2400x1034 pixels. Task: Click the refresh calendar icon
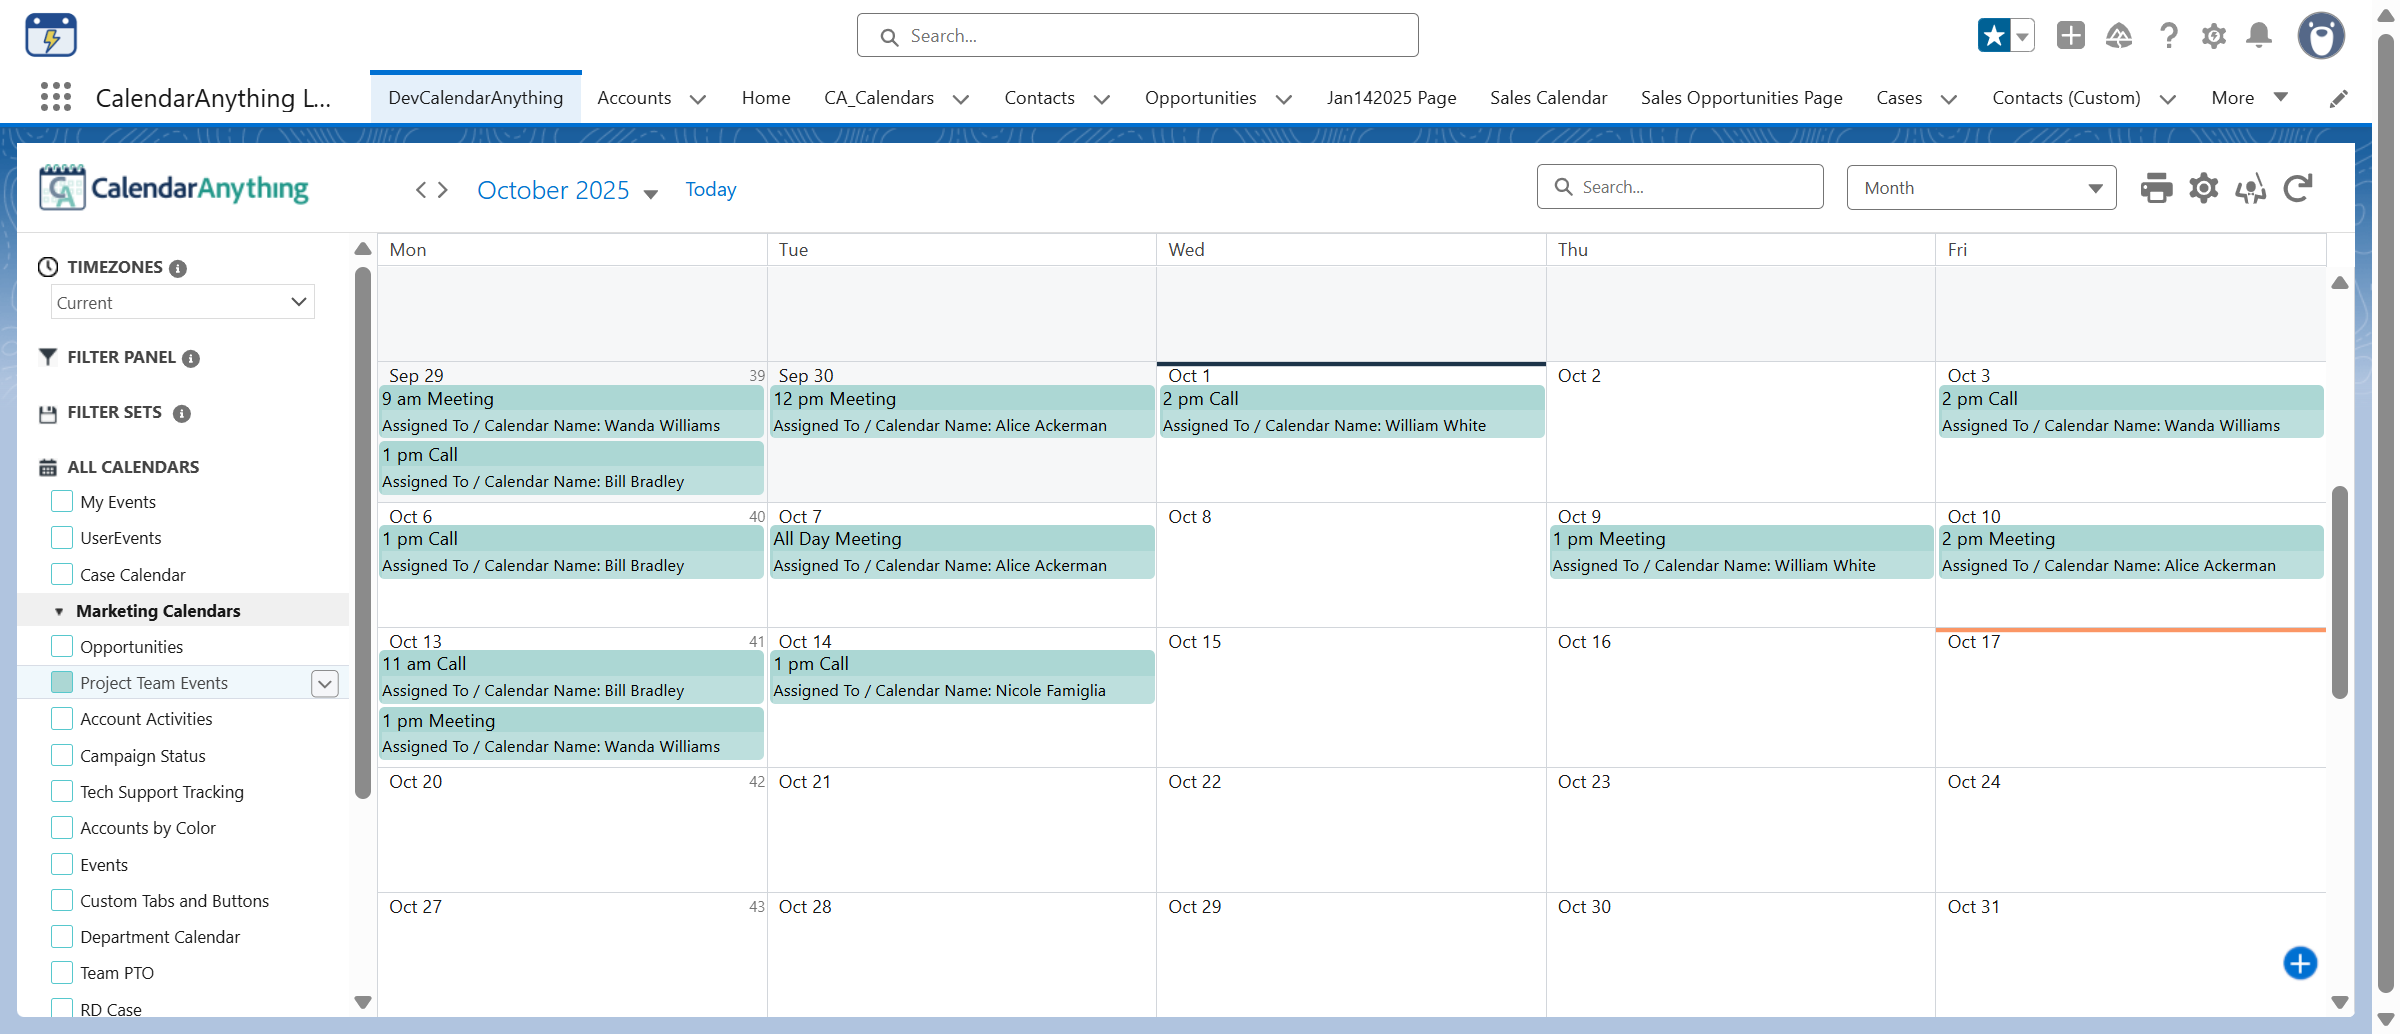point(2298,188)
